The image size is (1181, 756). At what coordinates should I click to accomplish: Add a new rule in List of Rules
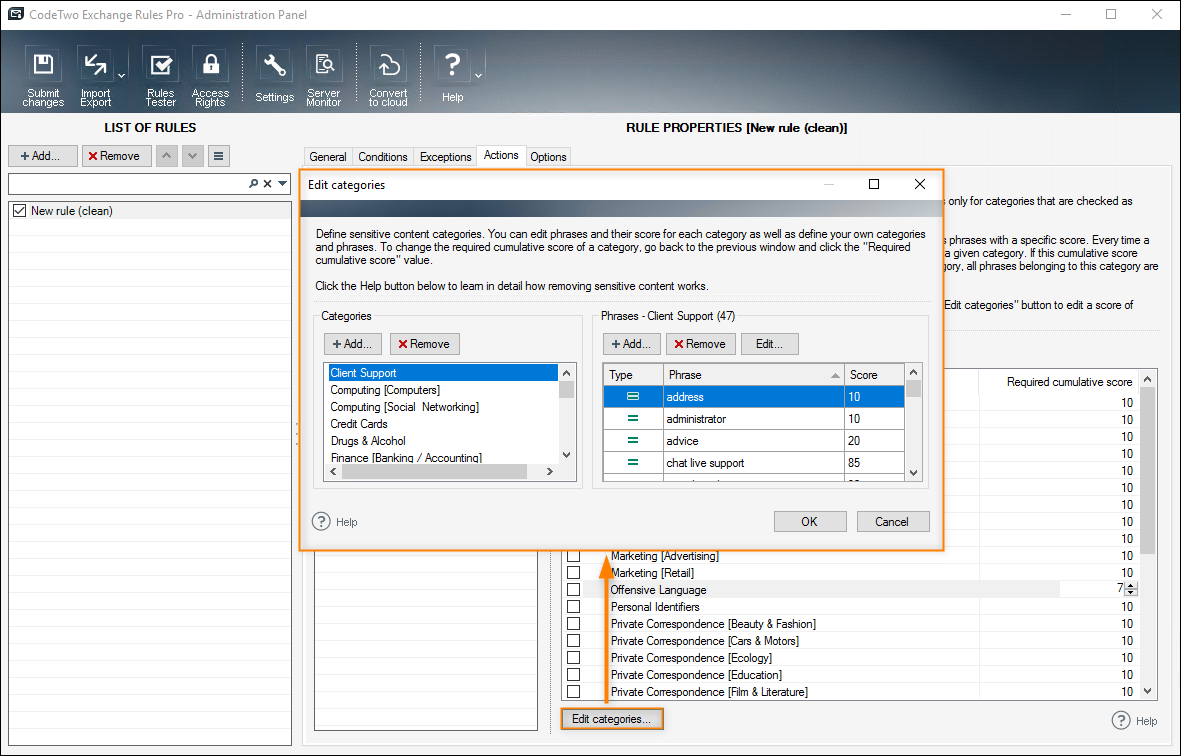tap(42, 156)
